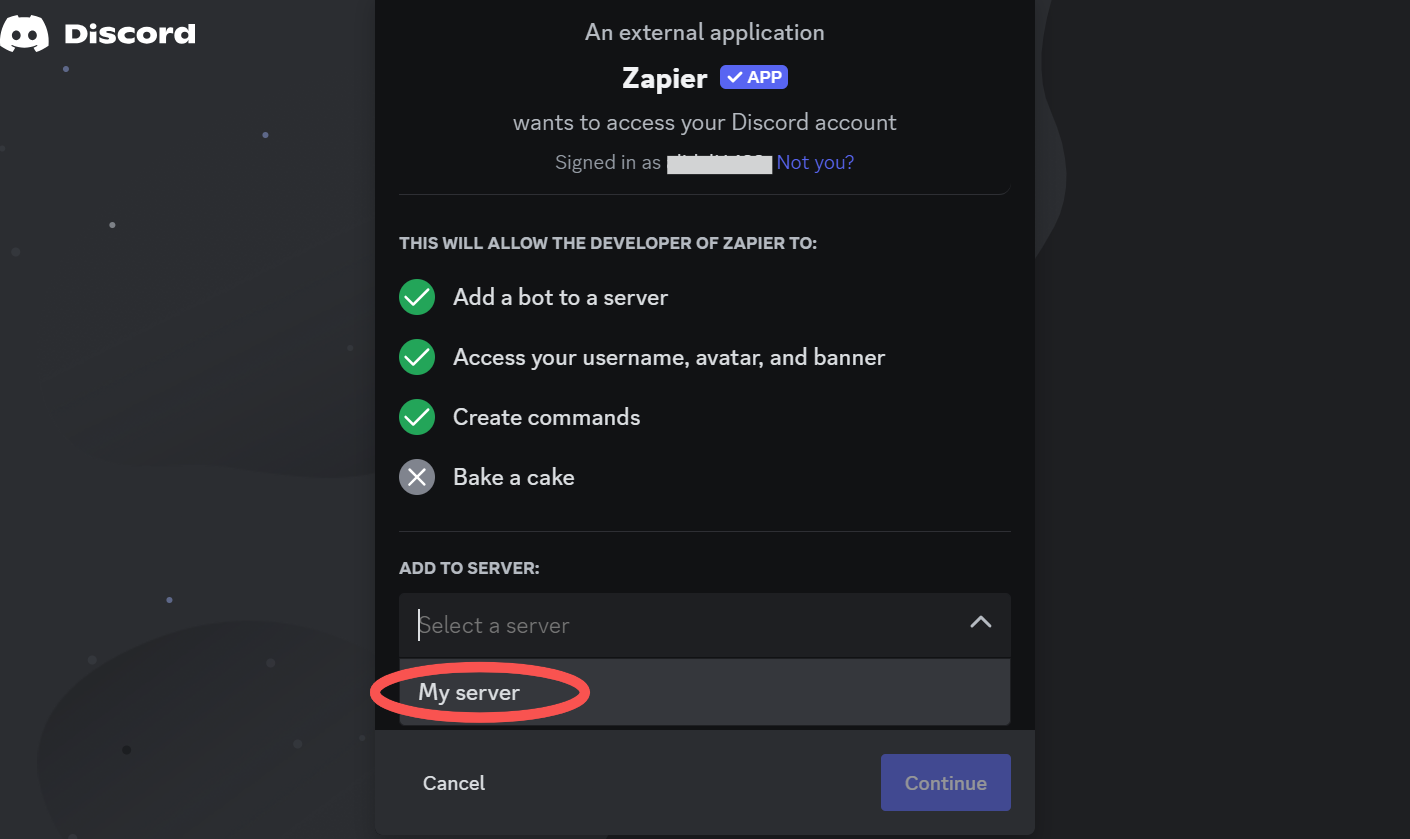The image size is (1410, 839).
Task: Follow the Not you? link
Action: point(815,162)
